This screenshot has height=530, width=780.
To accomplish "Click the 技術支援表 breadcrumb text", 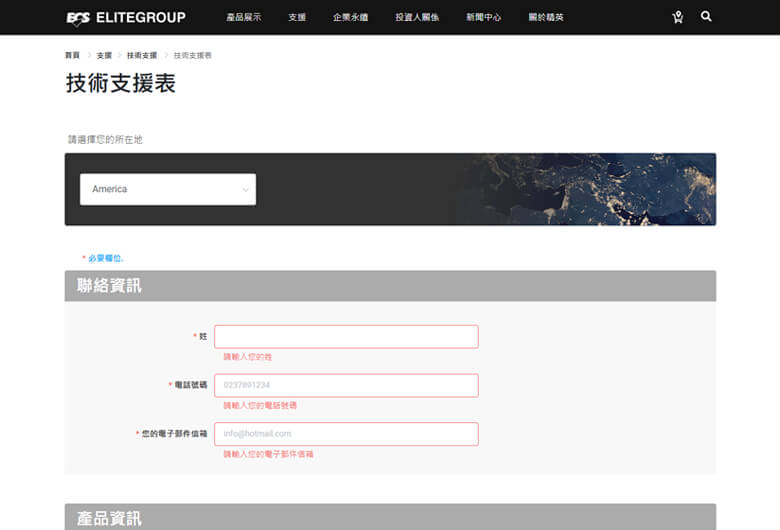I will pyautogui.click(x=193, y=55).
